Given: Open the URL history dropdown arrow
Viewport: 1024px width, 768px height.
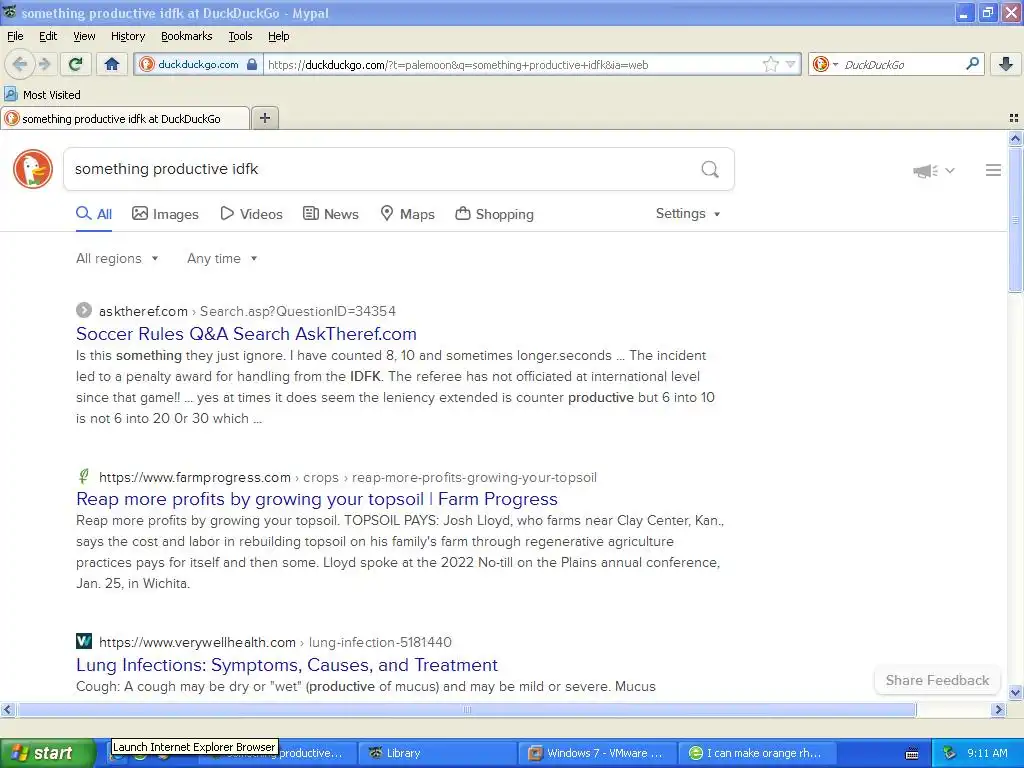Looking at the screenshot, I should click(x=790, y=64).
